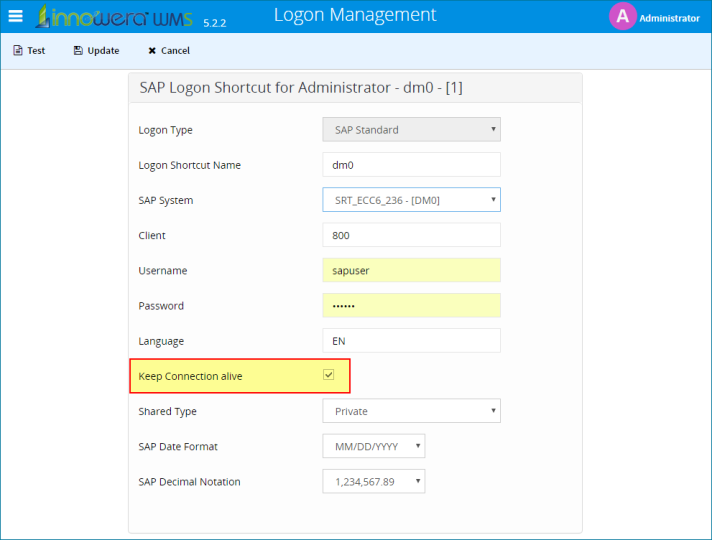
Task: Click the SAP Date Format label
Action: click(178, 446)
